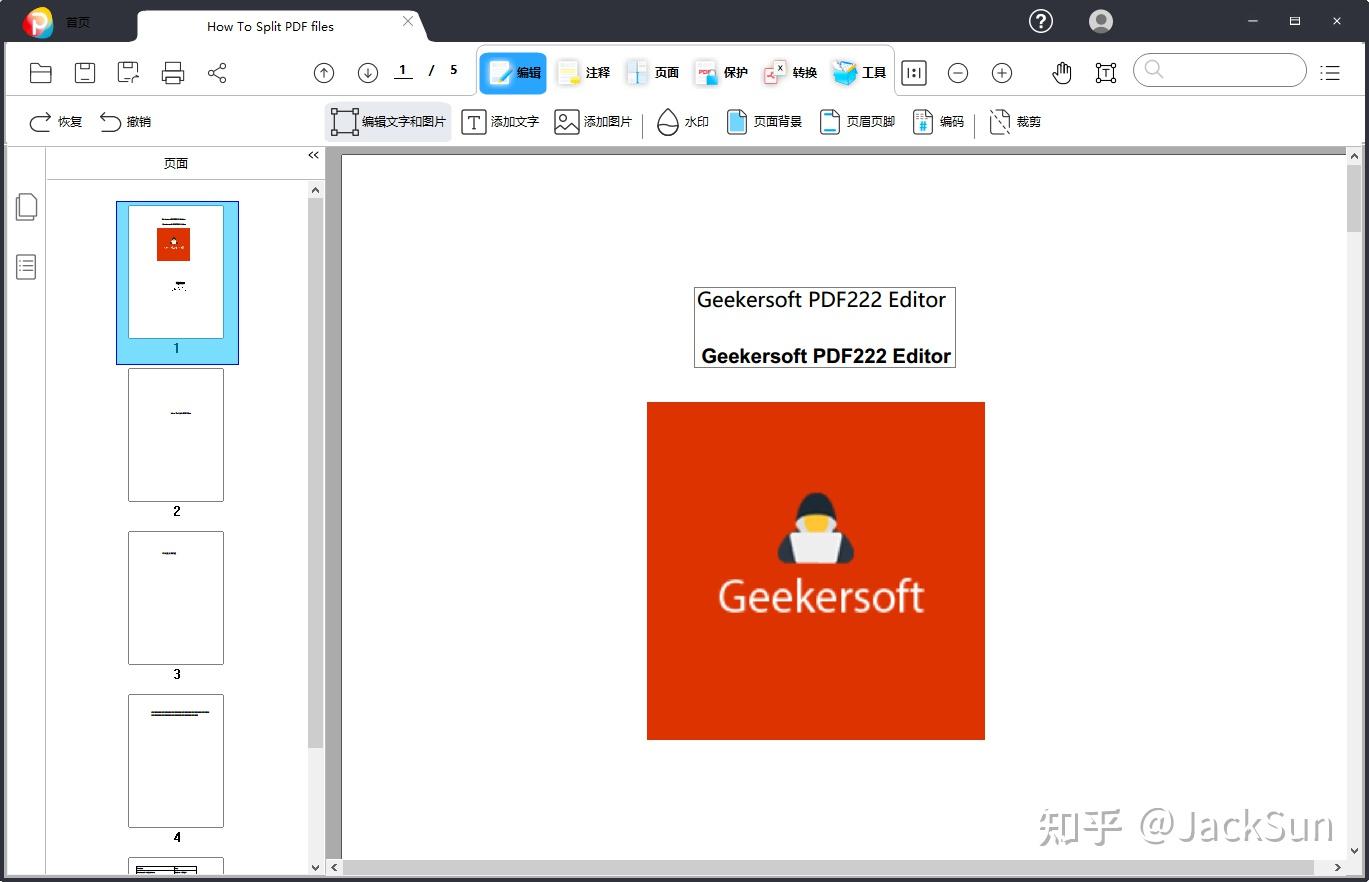Click the share icon
The height and width of the screenshot is (882, 1369).
coord(215,72)
